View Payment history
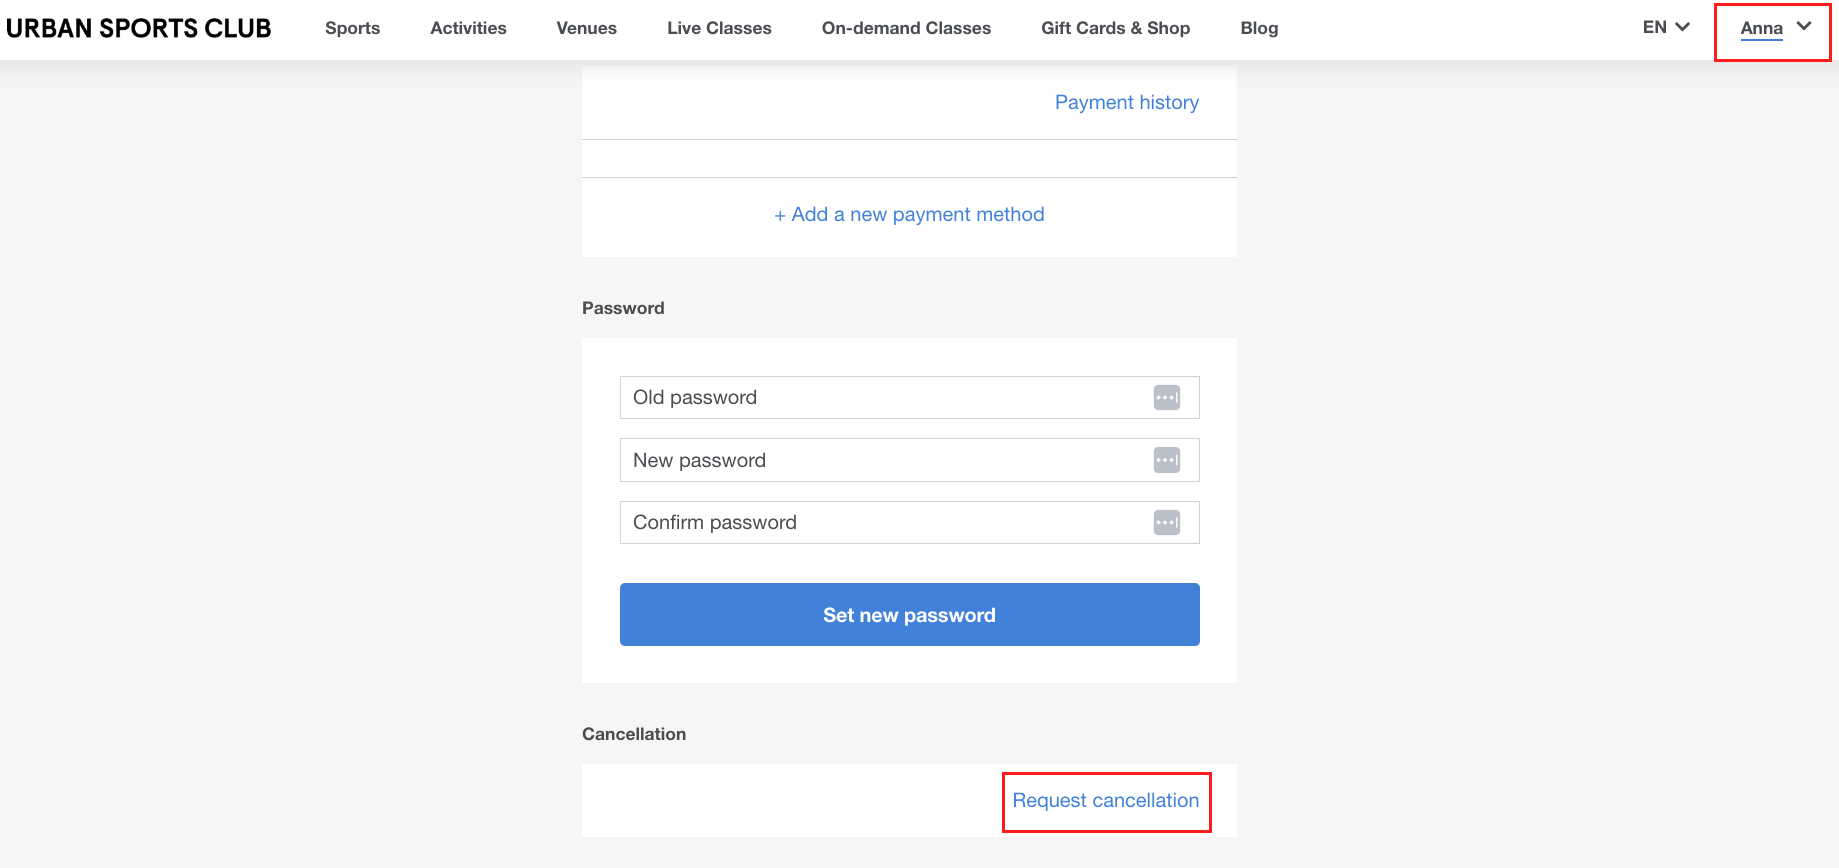The image size is (1839, 868). coord(1126,101)
